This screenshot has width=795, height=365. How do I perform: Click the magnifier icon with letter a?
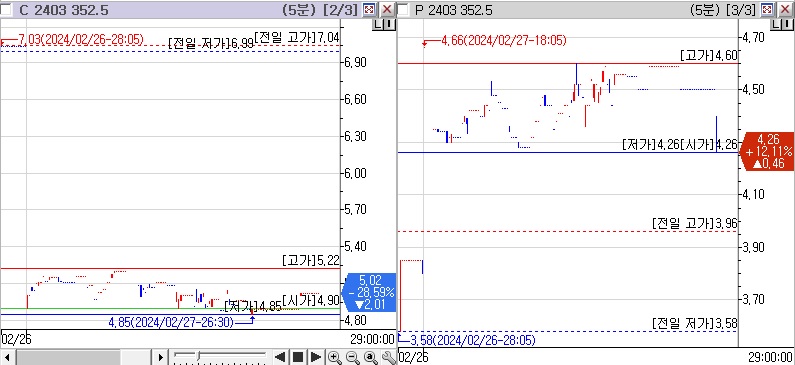(371, 357)
